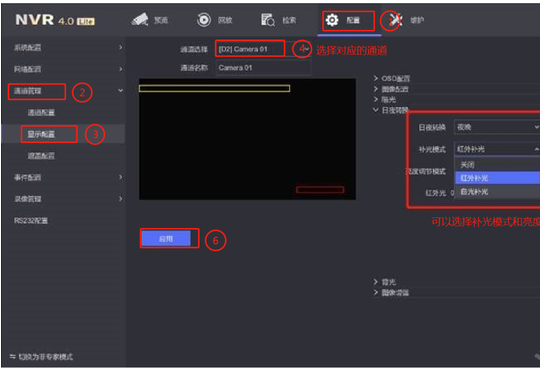Expand the 系统配置 menu arrow

121,47
